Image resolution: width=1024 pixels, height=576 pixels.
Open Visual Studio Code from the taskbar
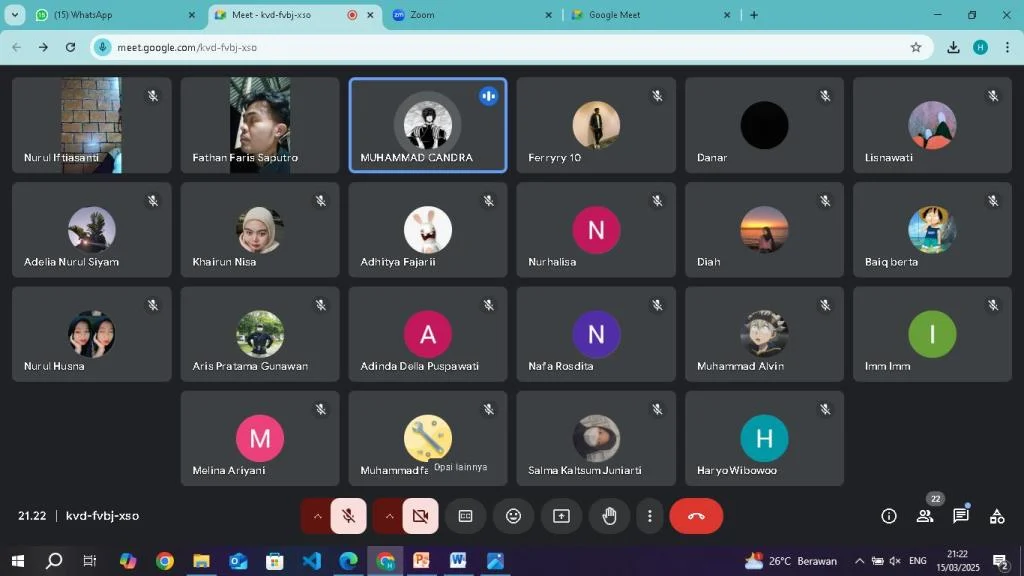pyautogui.click(x=311, y=561)
